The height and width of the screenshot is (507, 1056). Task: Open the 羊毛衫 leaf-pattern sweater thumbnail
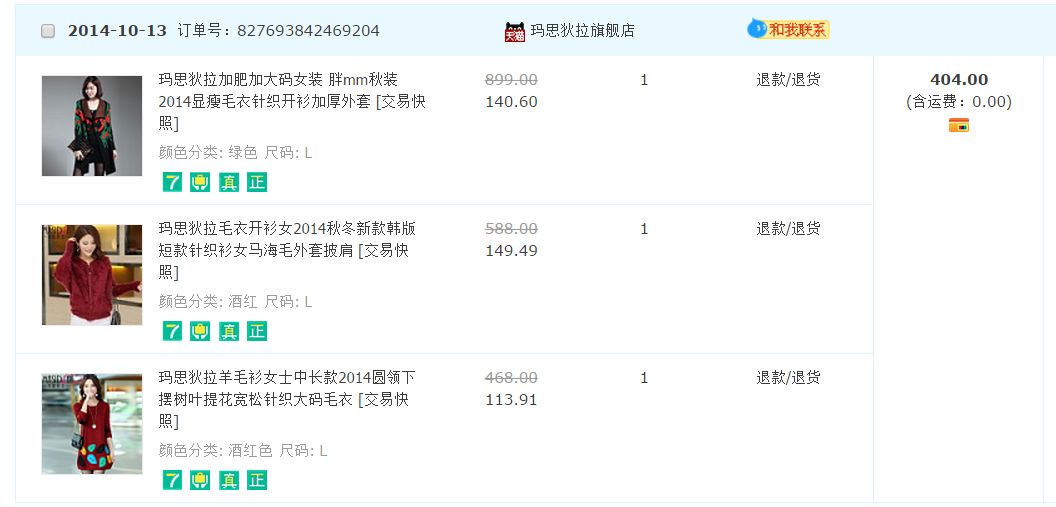[x=92, y=424]
